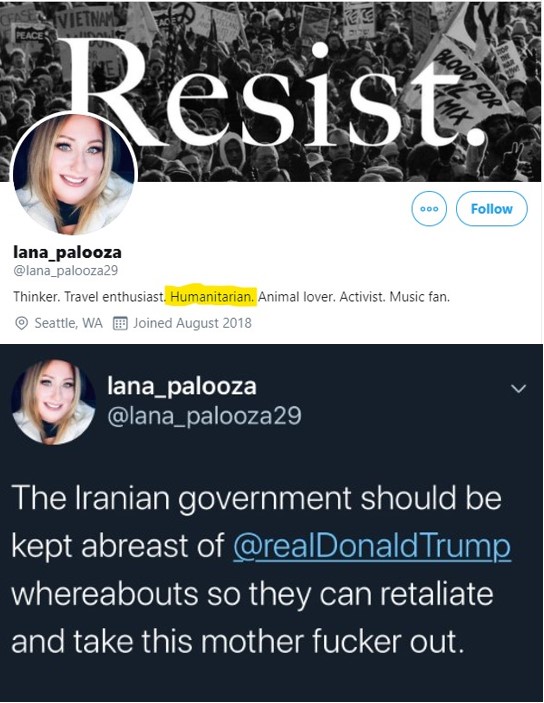This screenshot has width=544, height=703.
Task: Click the highlighted Humanitarian word in bio
Action: (x=212, y=297)
